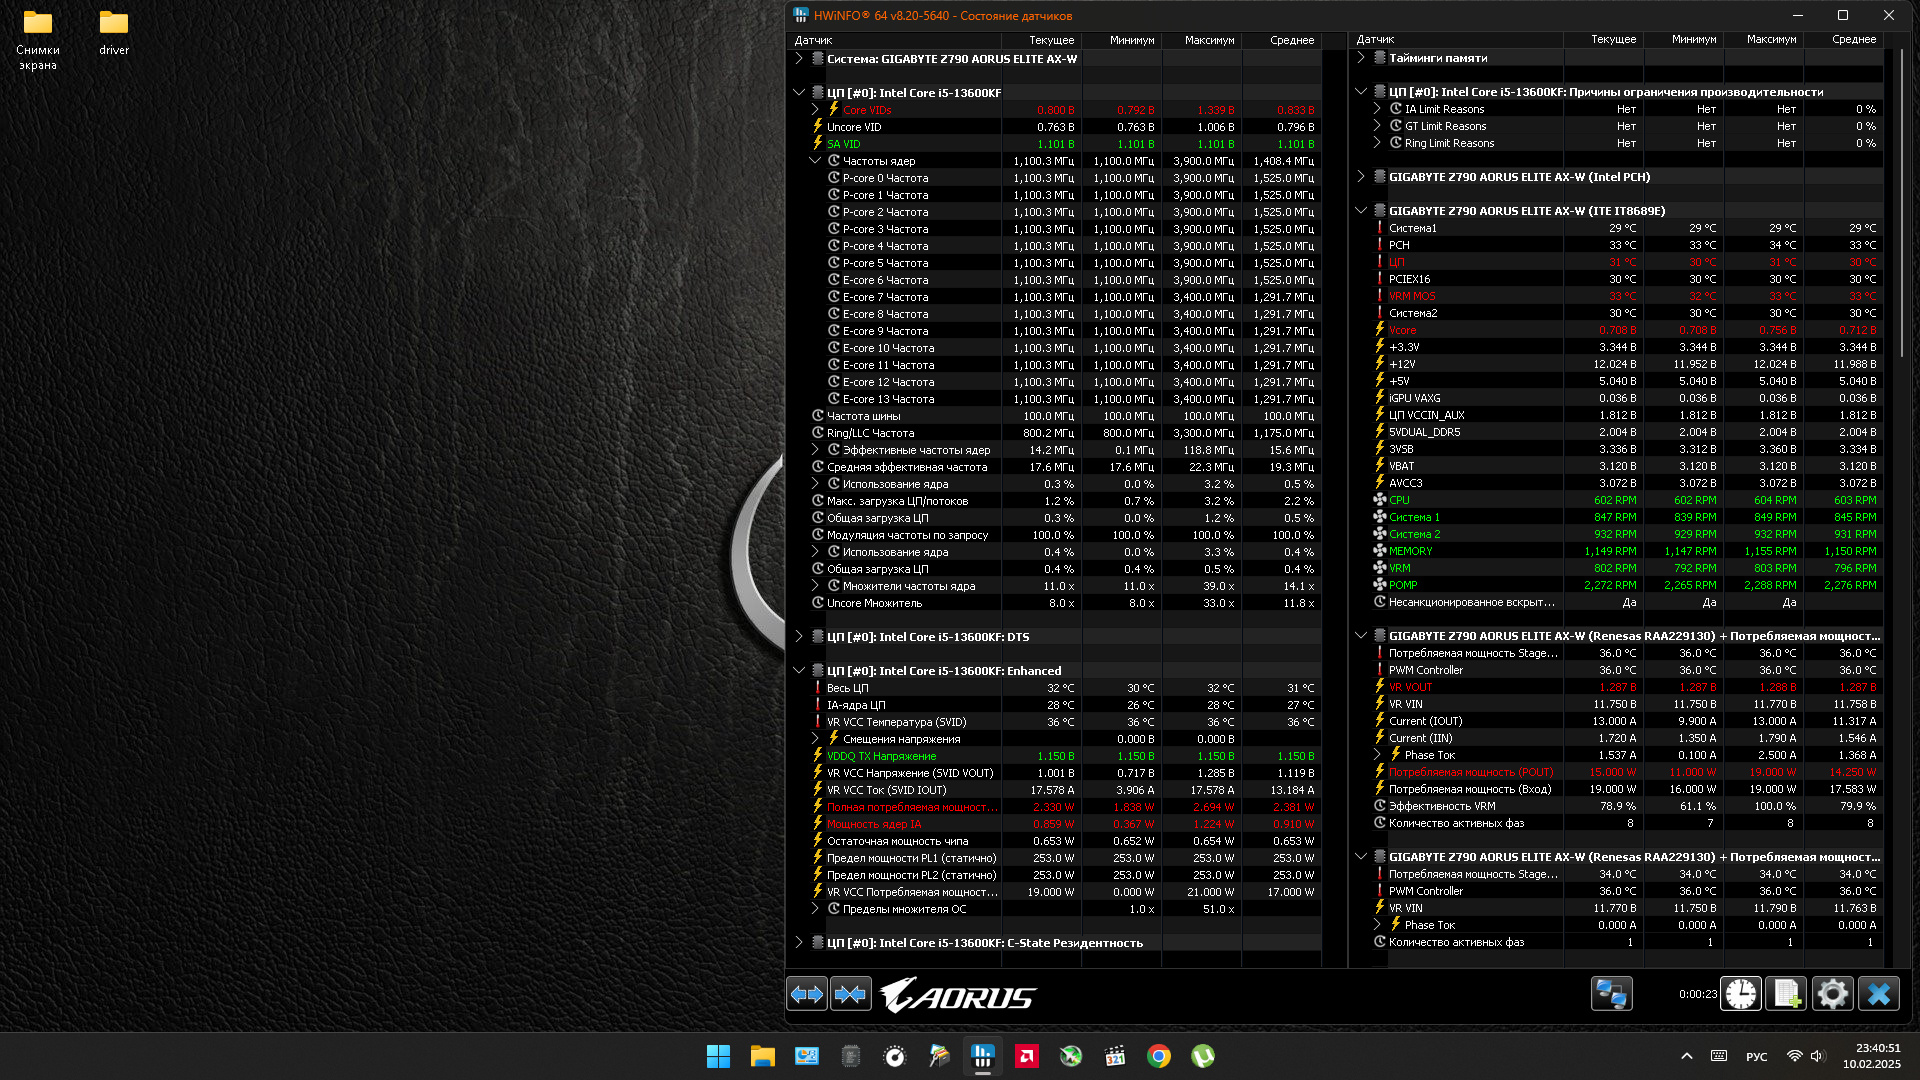Open sensor settings gear icon

tap(1832, 994)
